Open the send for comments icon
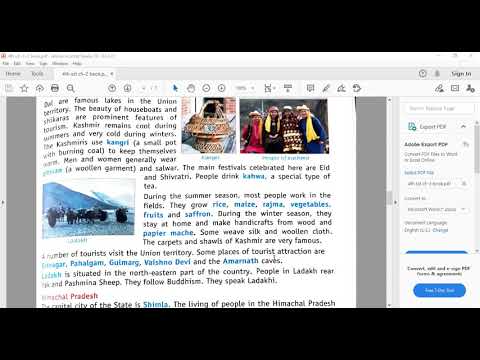 (455, 88)
